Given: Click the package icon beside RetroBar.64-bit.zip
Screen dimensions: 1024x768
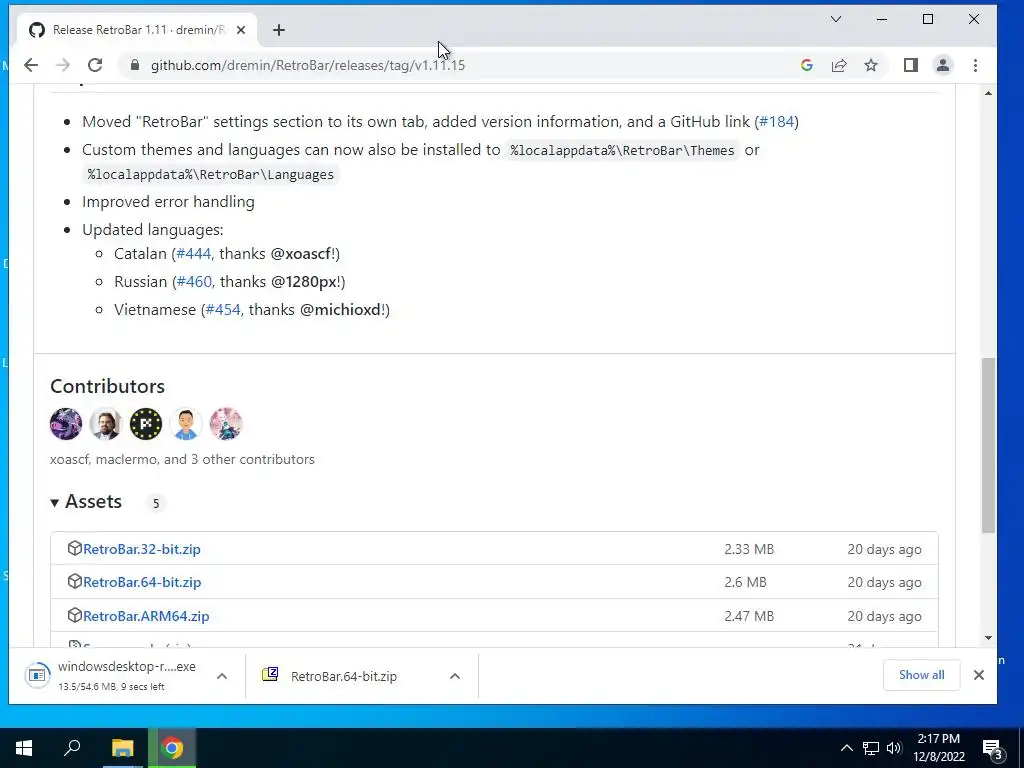Looking at the screenshot, I should [74, 582].
